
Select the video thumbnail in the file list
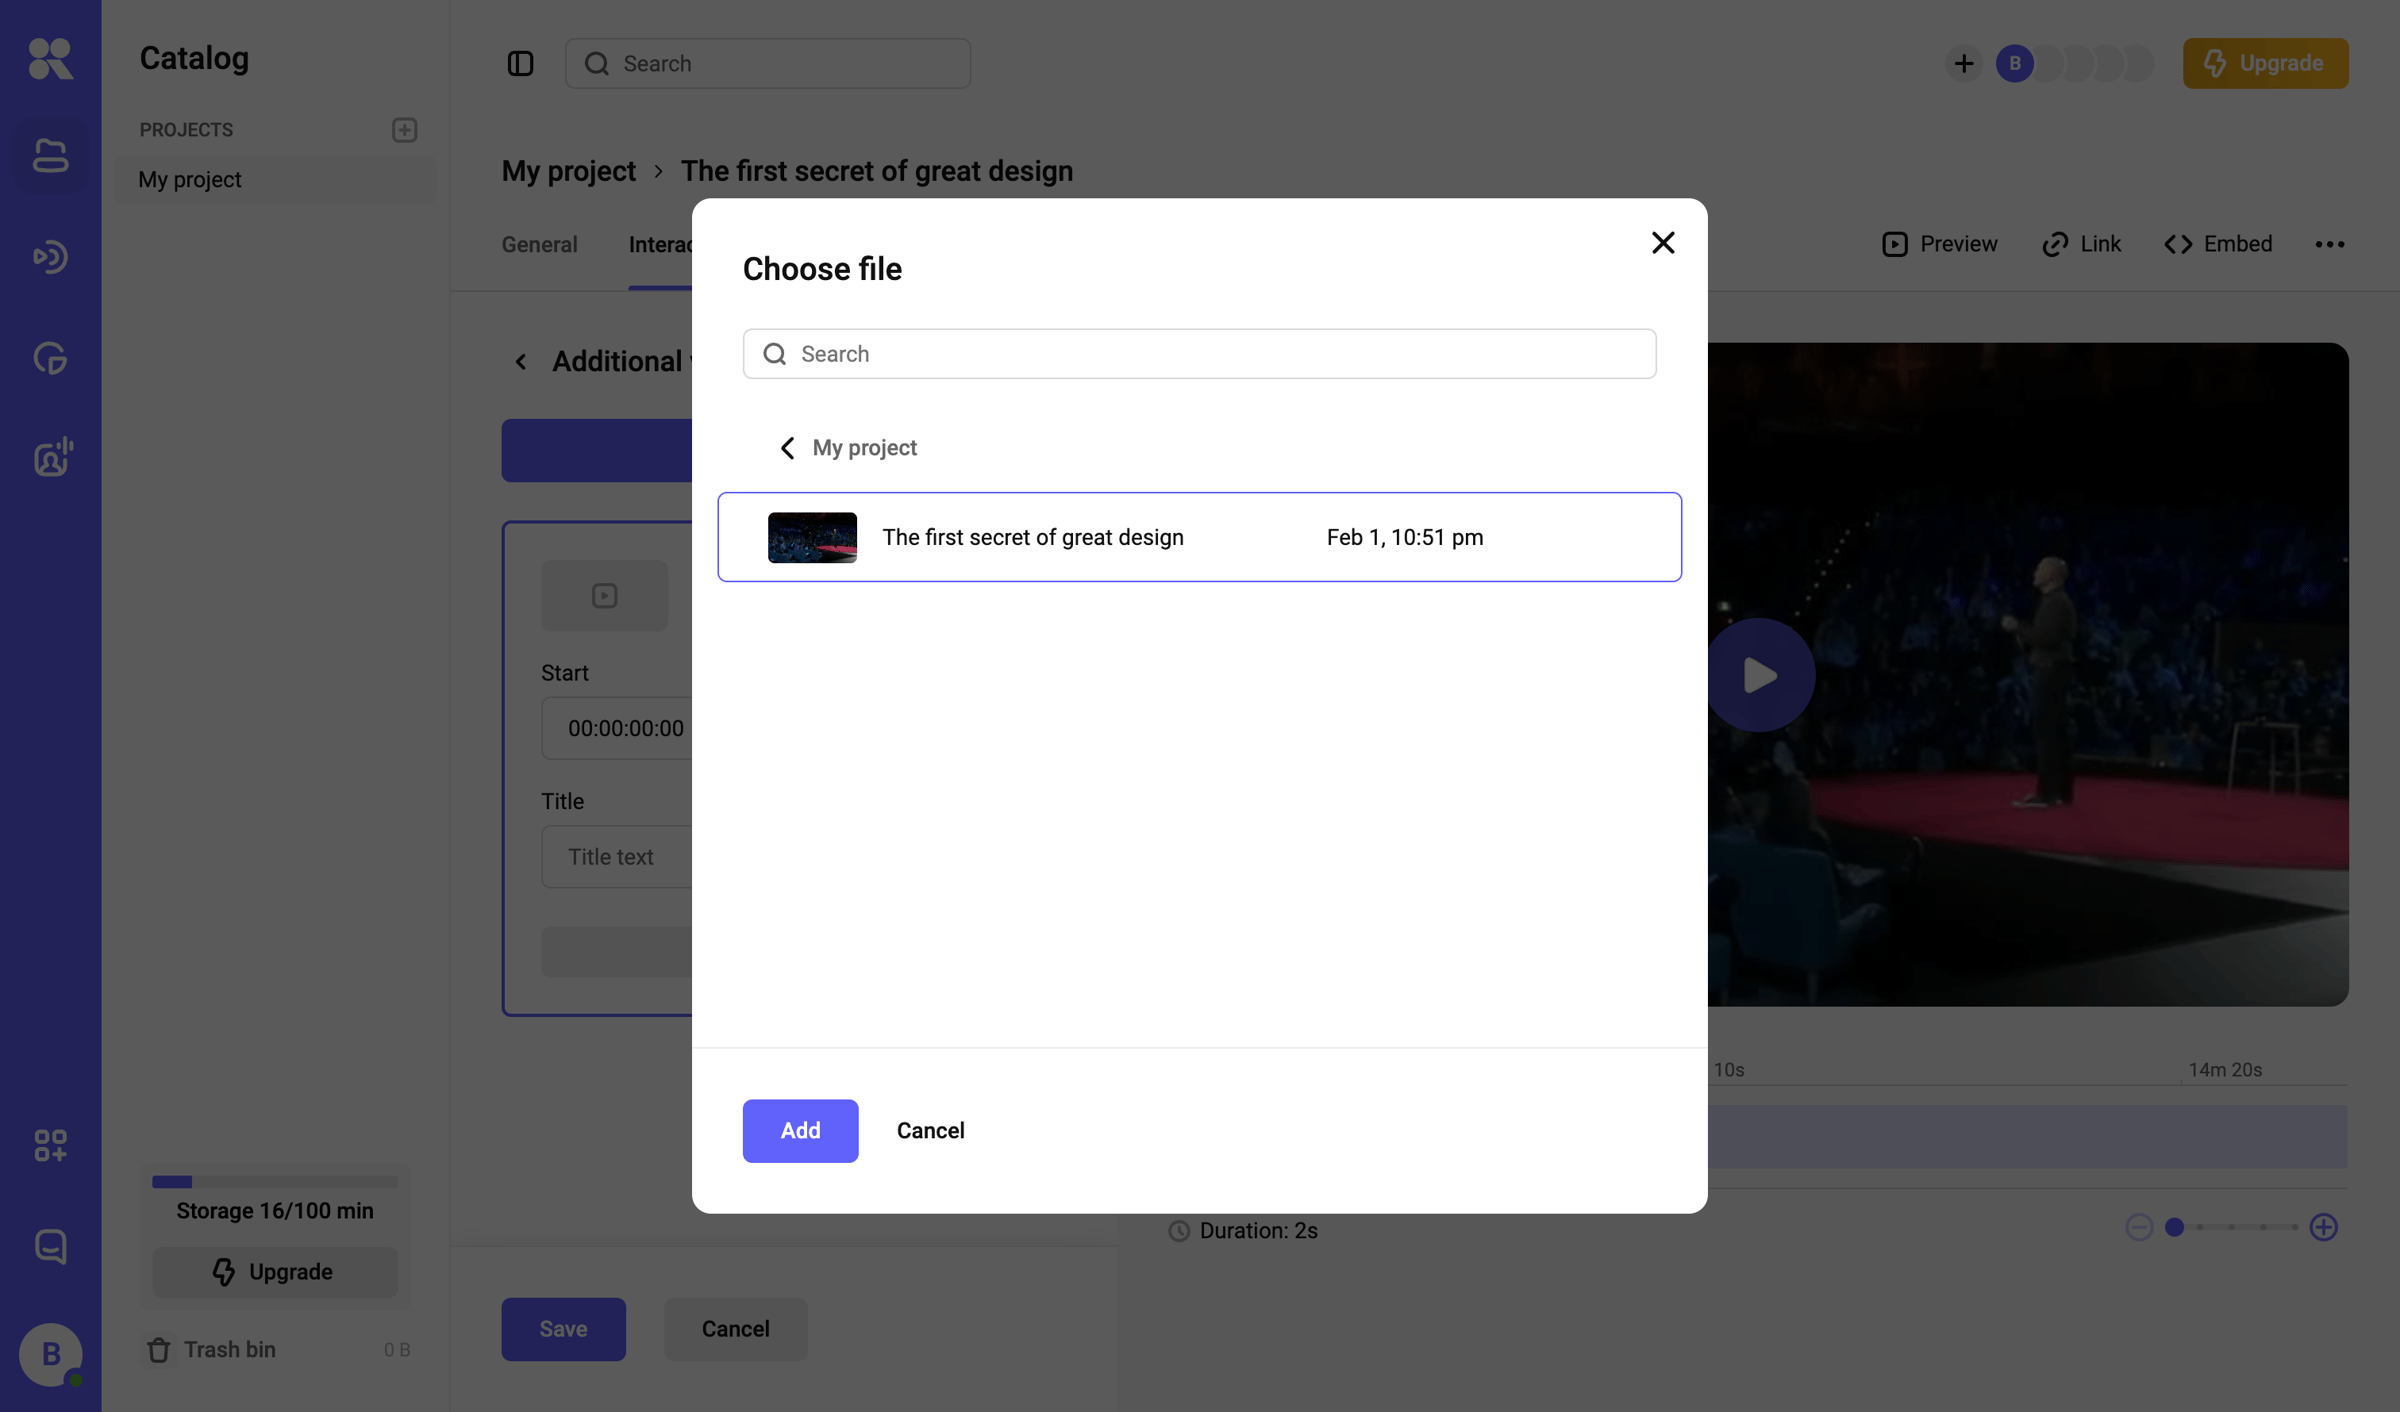(x=812, y=537)
